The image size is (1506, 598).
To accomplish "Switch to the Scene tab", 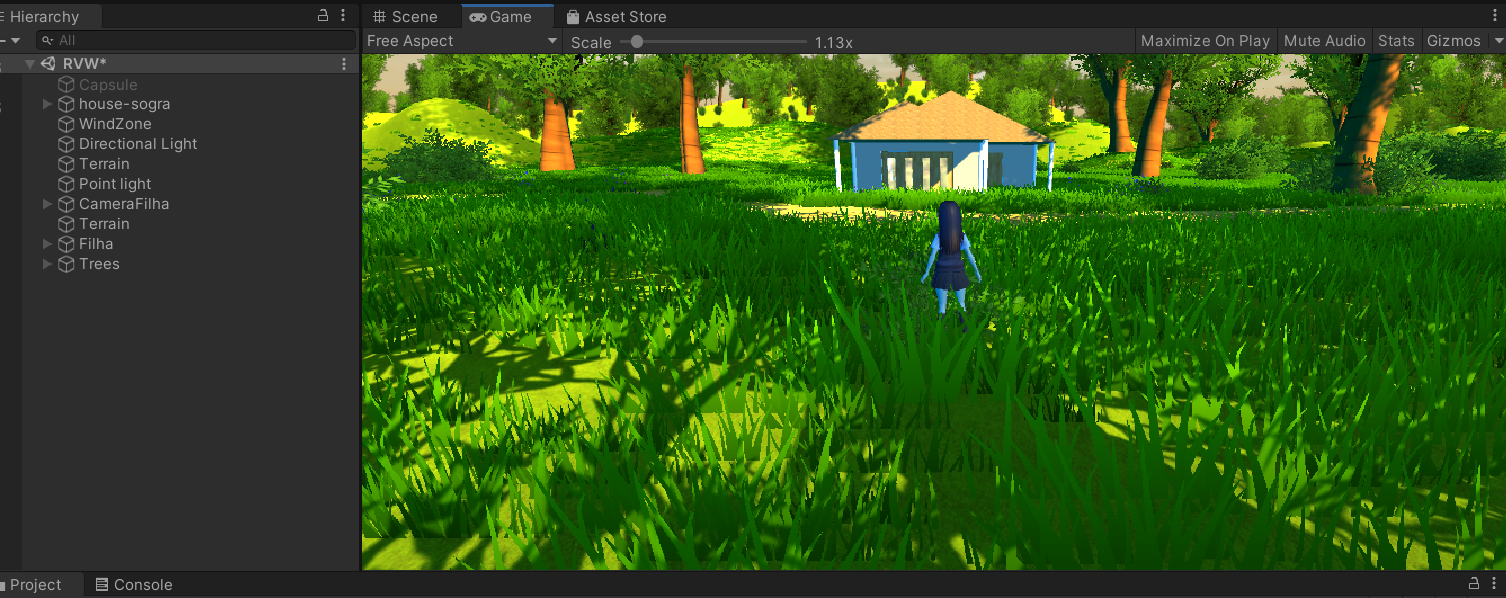I will pyautogui.click(x=405, y=17).
